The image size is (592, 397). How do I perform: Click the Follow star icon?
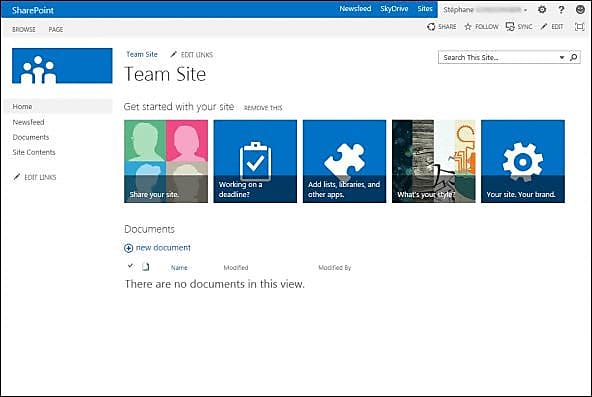tap(468, 27)
